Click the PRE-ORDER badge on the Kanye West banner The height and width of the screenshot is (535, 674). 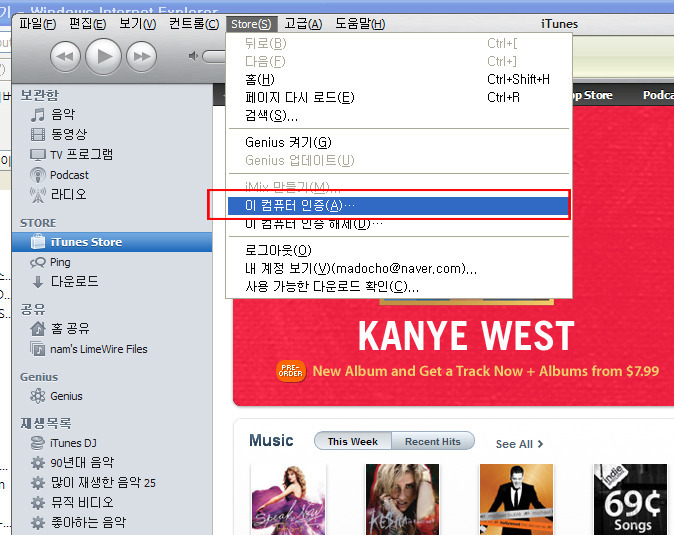click(x=291, y=371)
